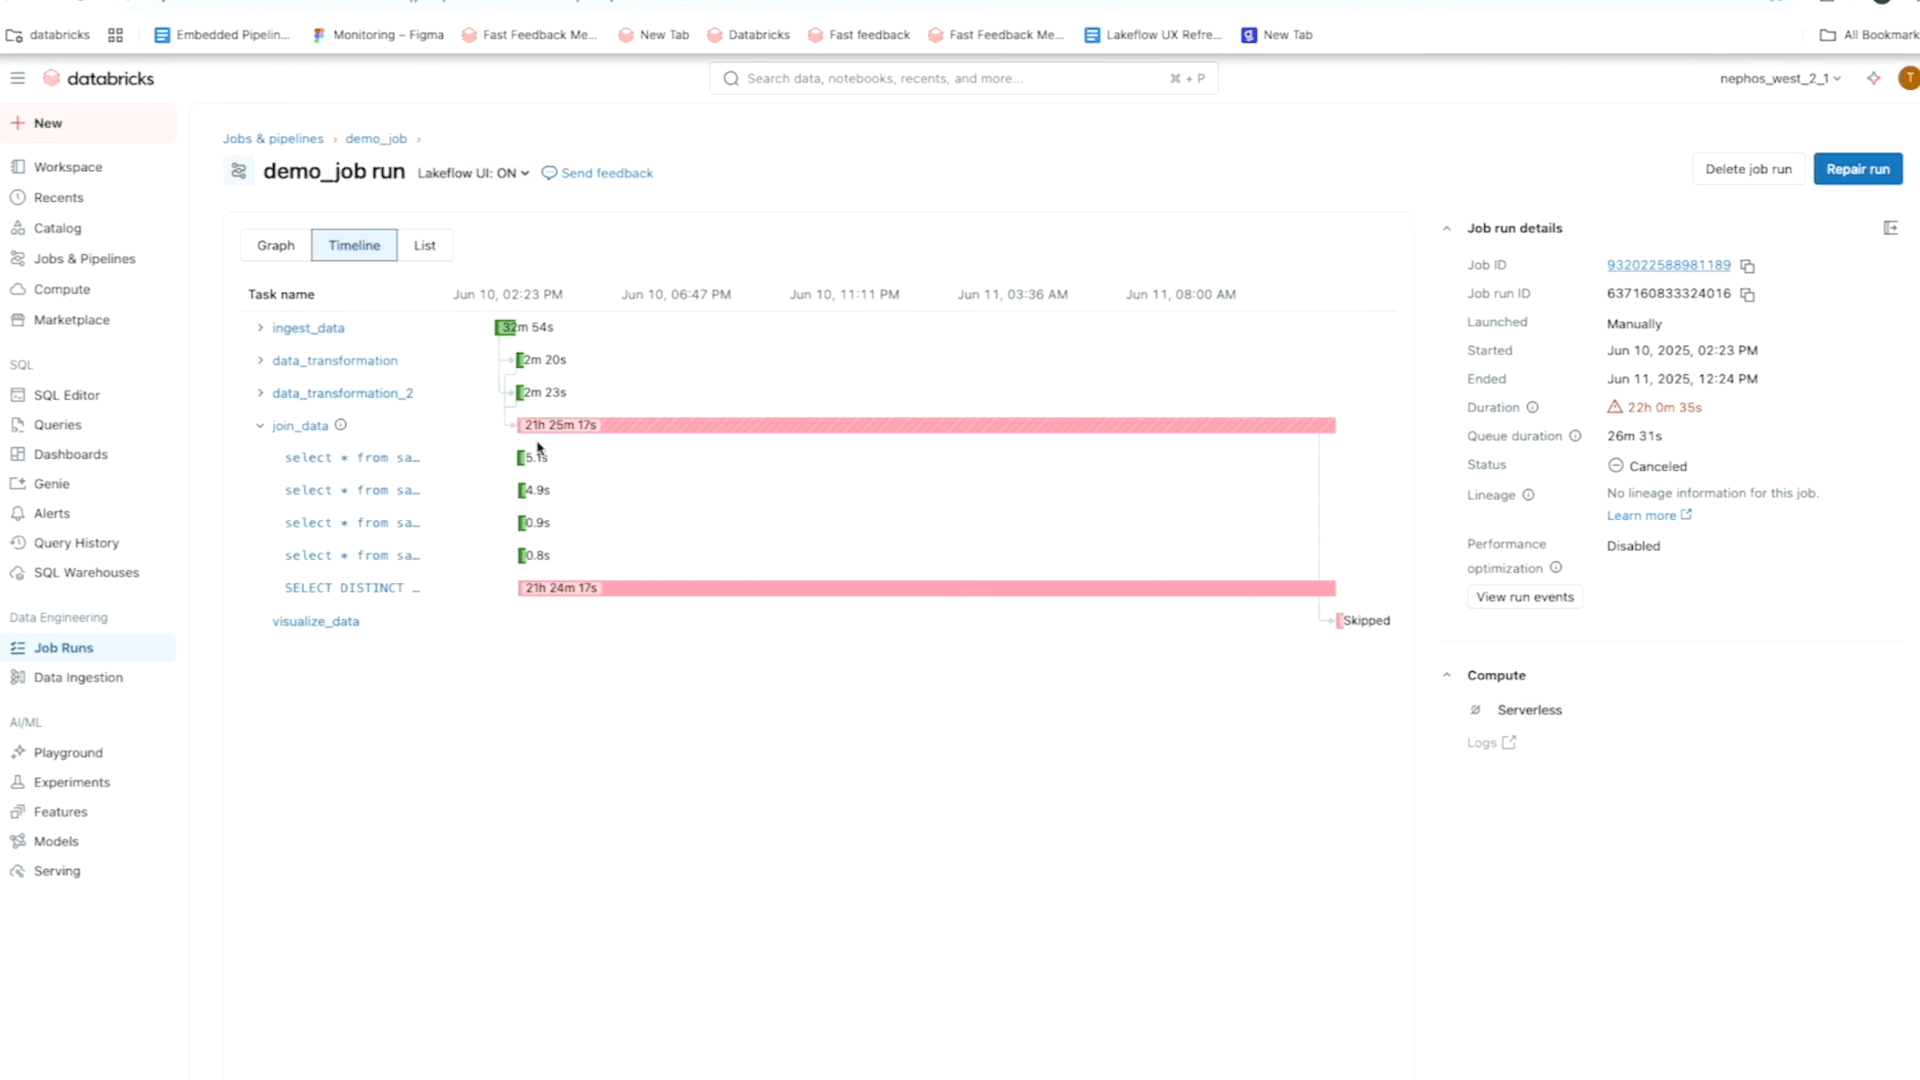Image resolution: width=1920 pixels, height=1080 pixels.
Task: Expand the ingest_data task row
Action: [x=260, y=328]
